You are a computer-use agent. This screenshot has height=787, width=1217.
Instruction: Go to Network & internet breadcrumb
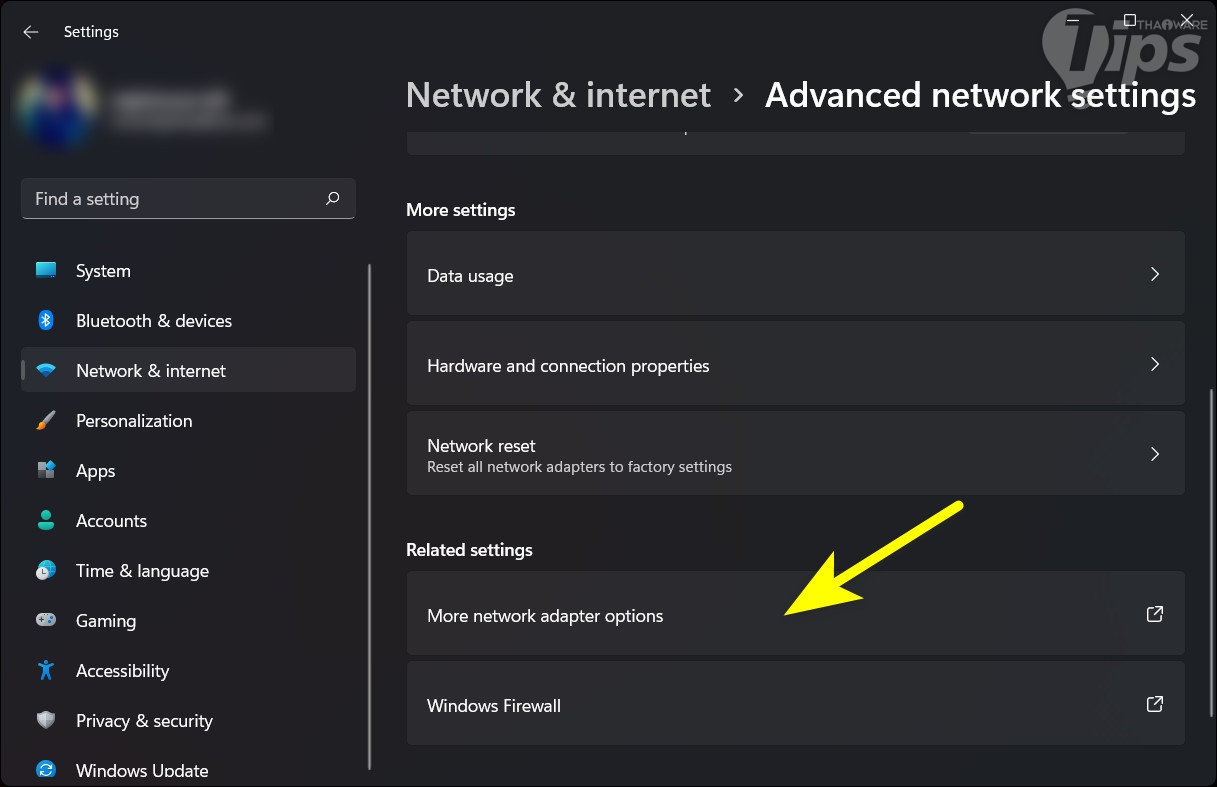point(558,95)
